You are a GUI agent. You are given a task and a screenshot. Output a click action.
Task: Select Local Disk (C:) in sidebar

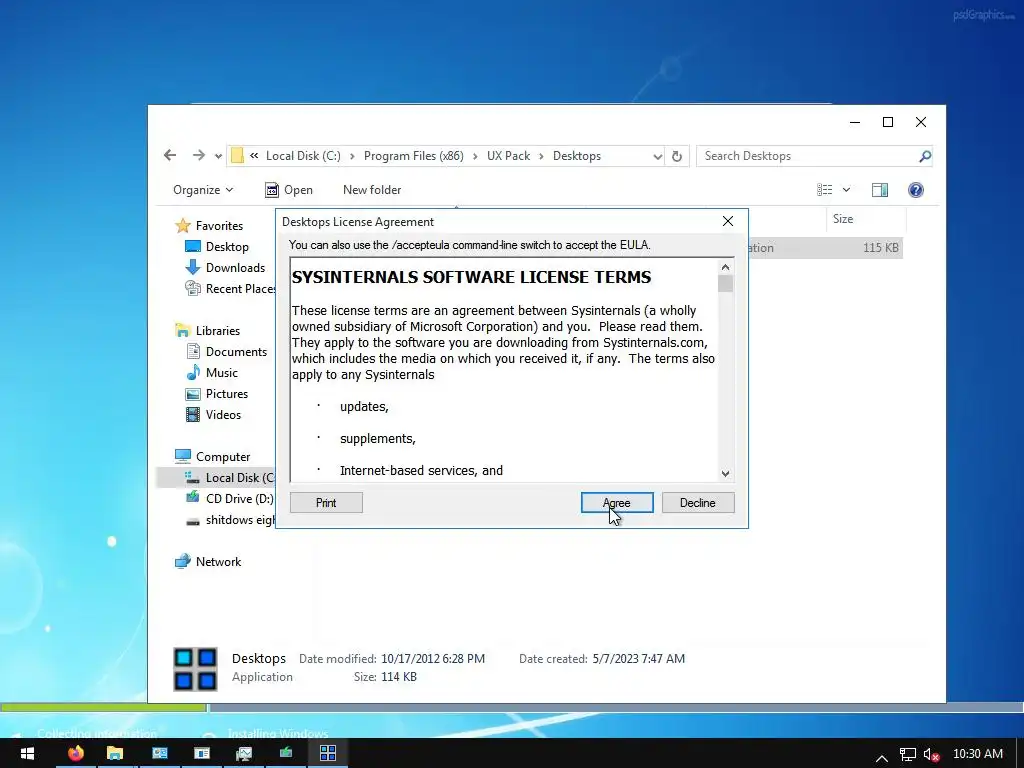pyautogui.click(x=216, y=477)
